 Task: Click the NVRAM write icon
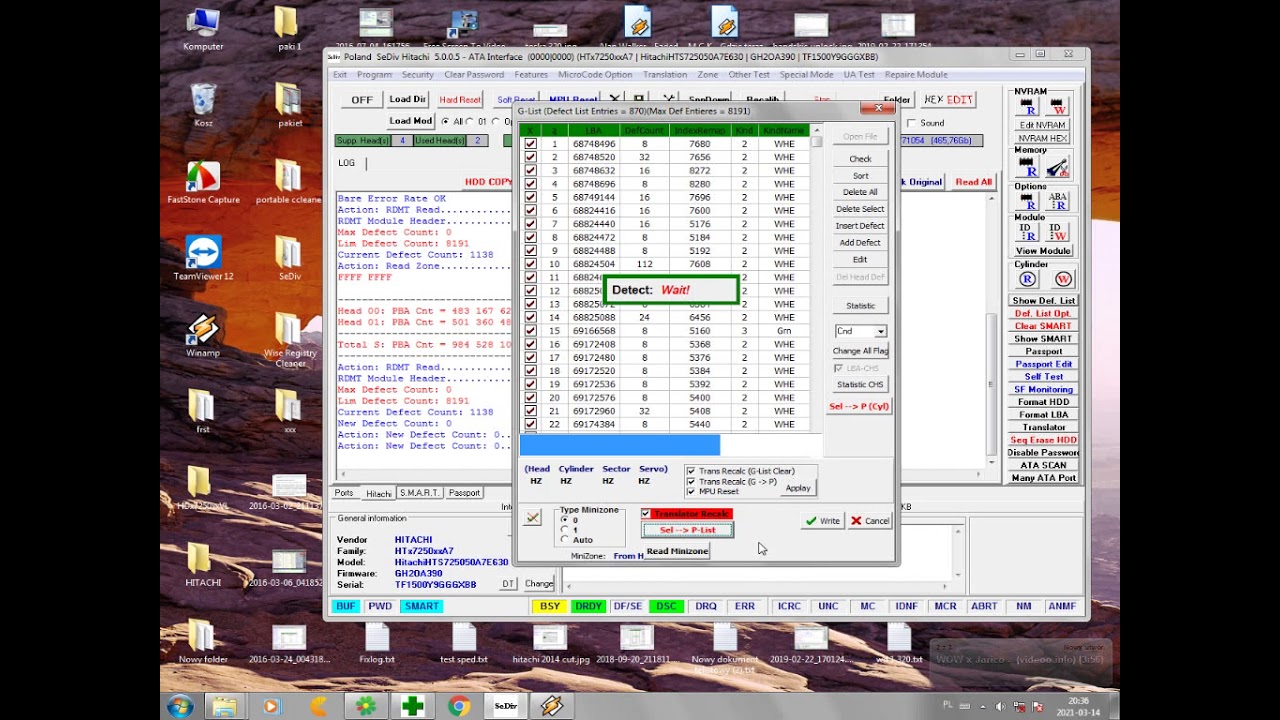pos(1058,107)
